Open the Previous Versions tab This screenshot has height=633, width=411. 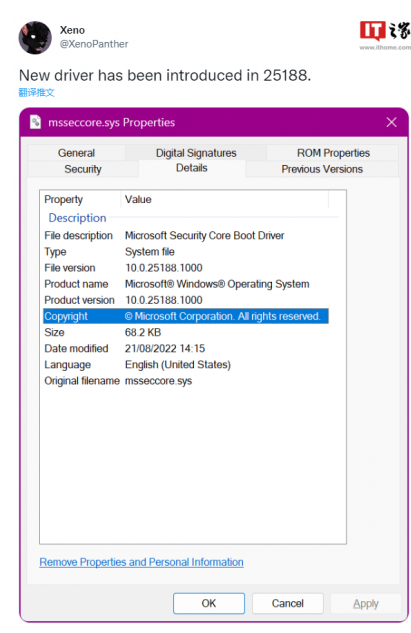click(322, 169)
